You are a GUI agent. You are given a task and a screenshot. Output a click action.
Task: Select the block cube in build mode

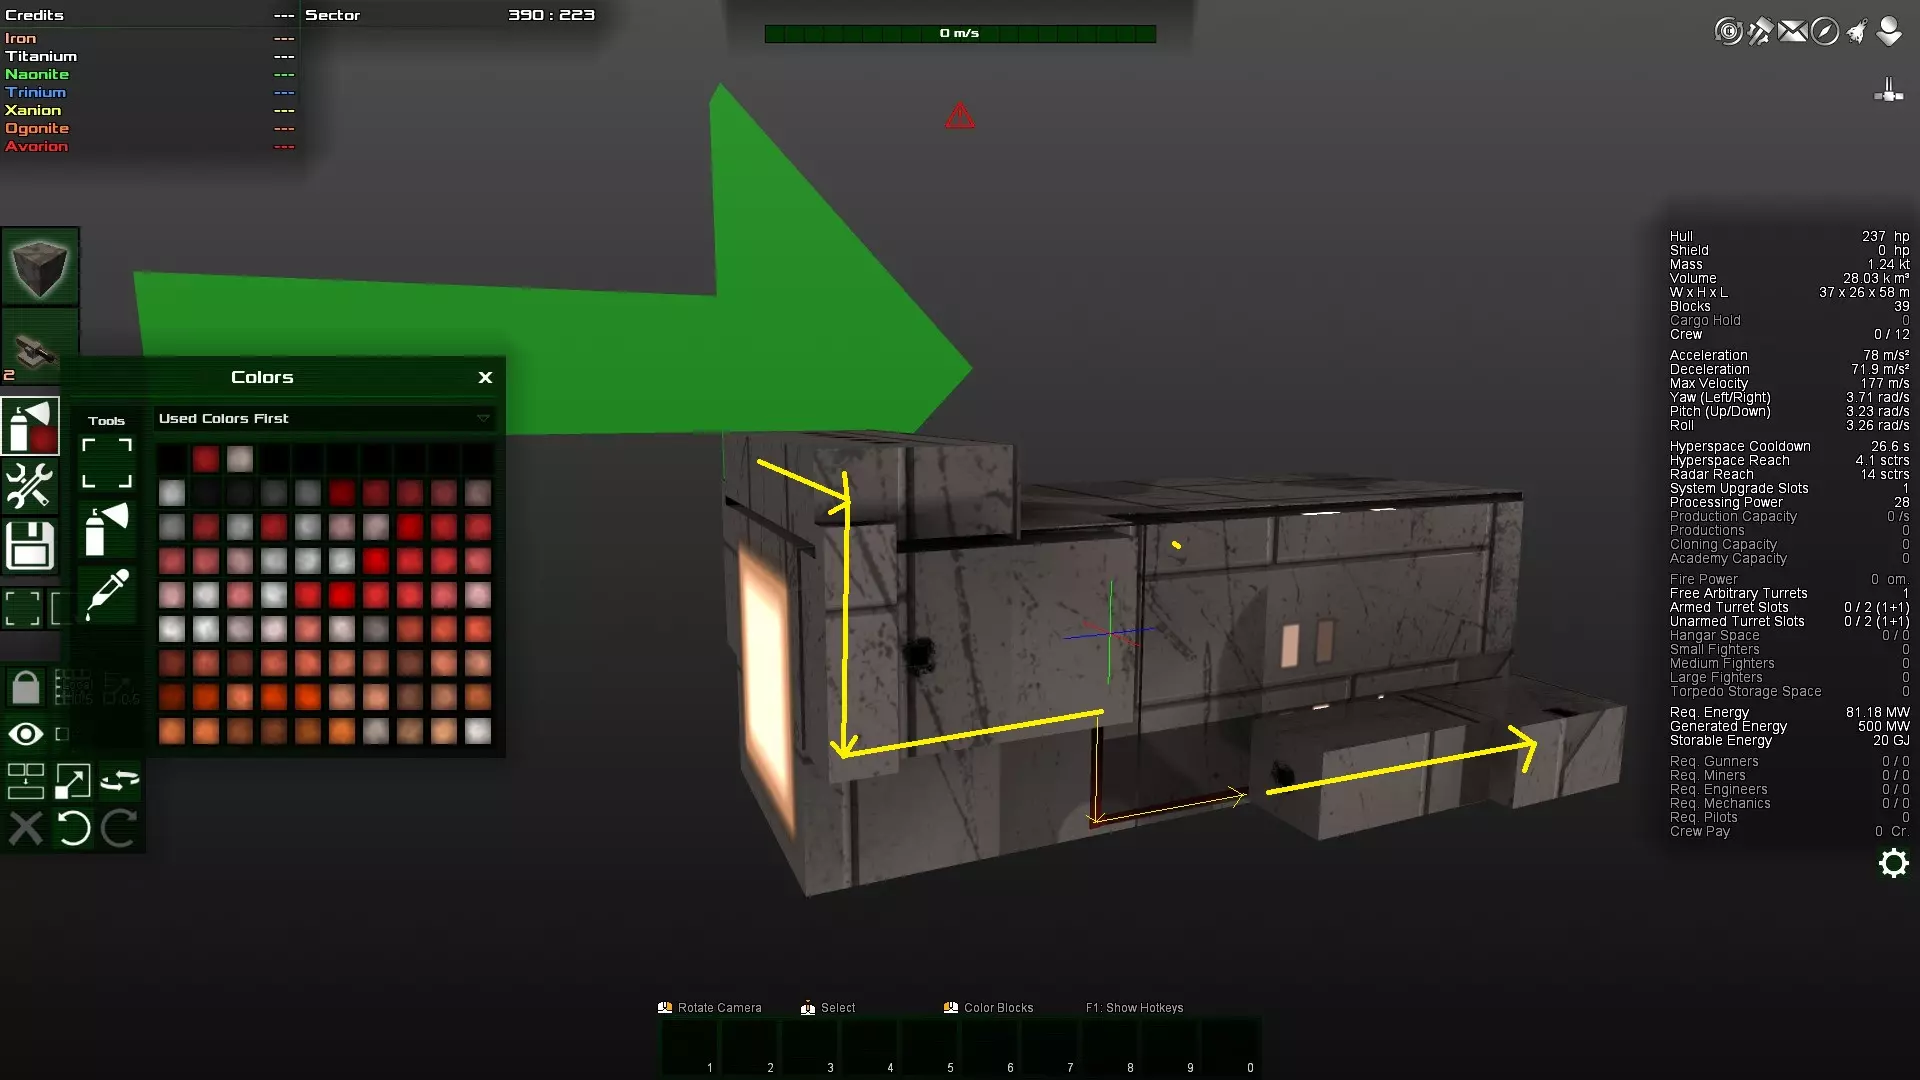pos(39,266)
